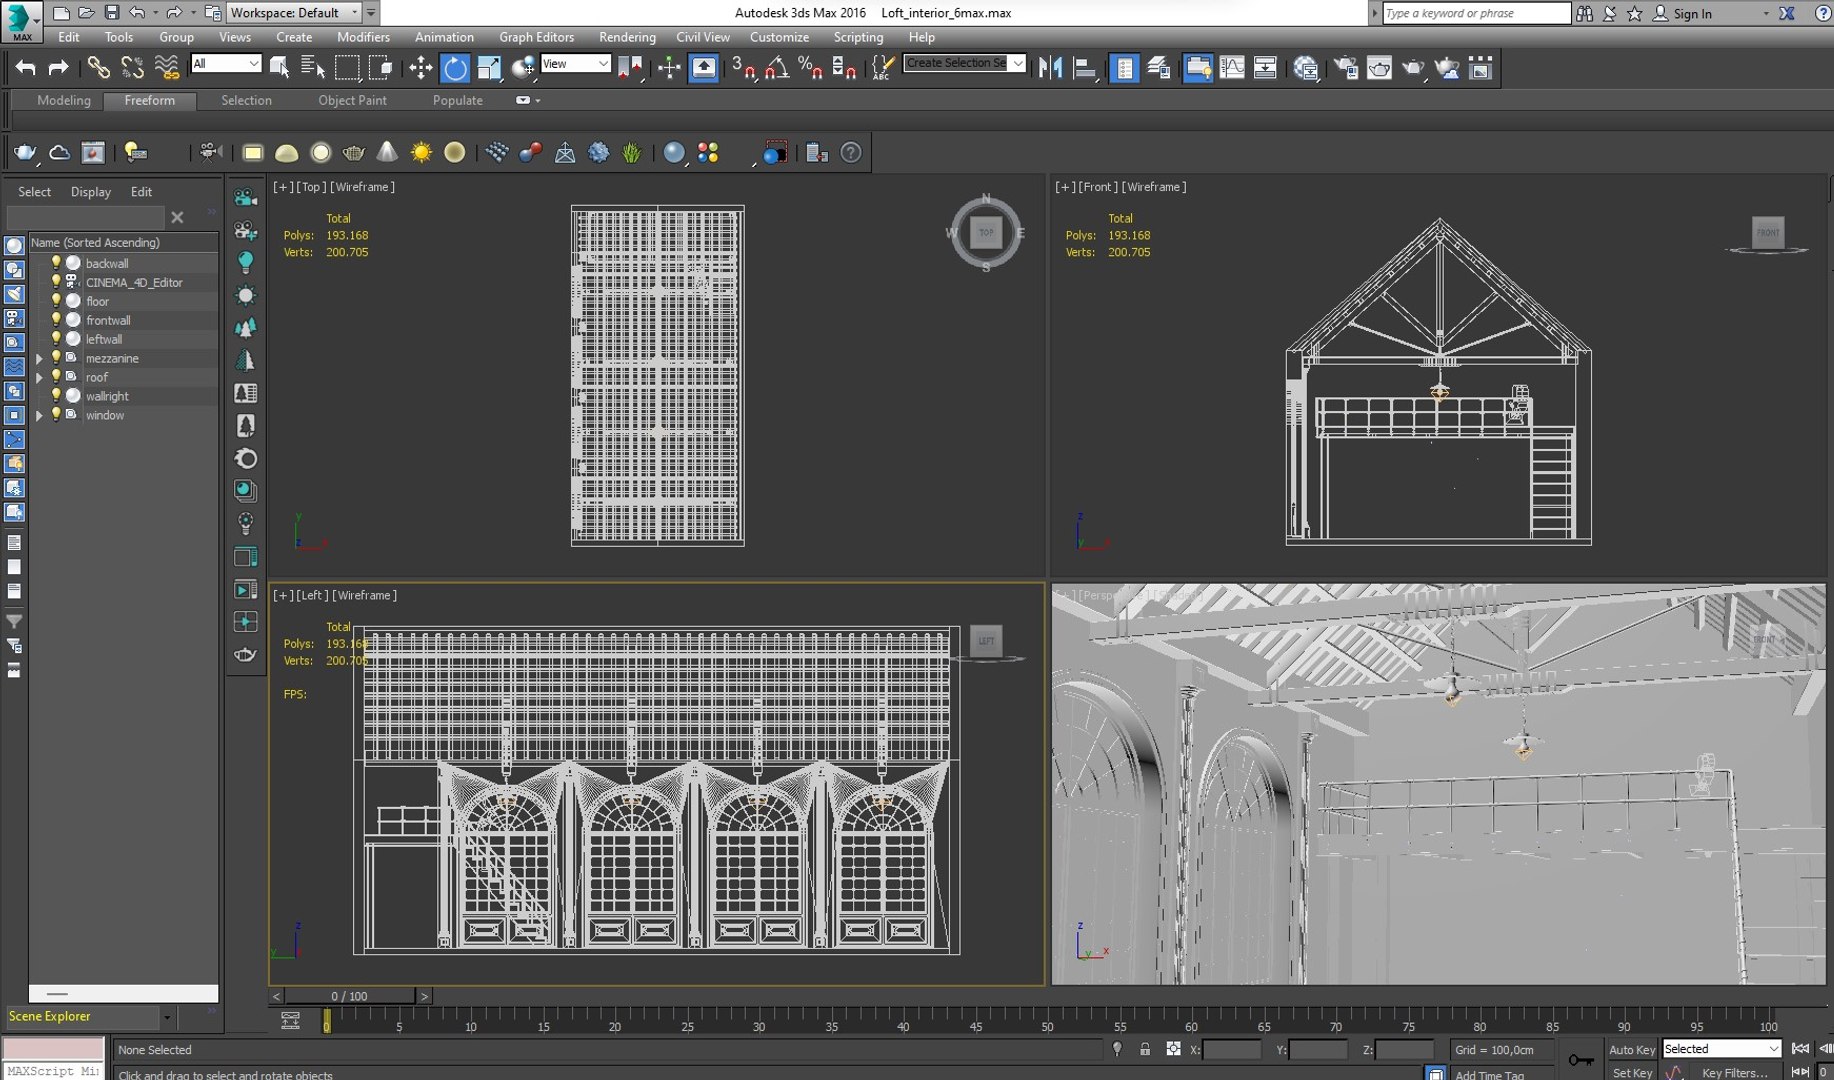
Task: Click the sun light icon in ribbon
Action: (x=421, y=153)
